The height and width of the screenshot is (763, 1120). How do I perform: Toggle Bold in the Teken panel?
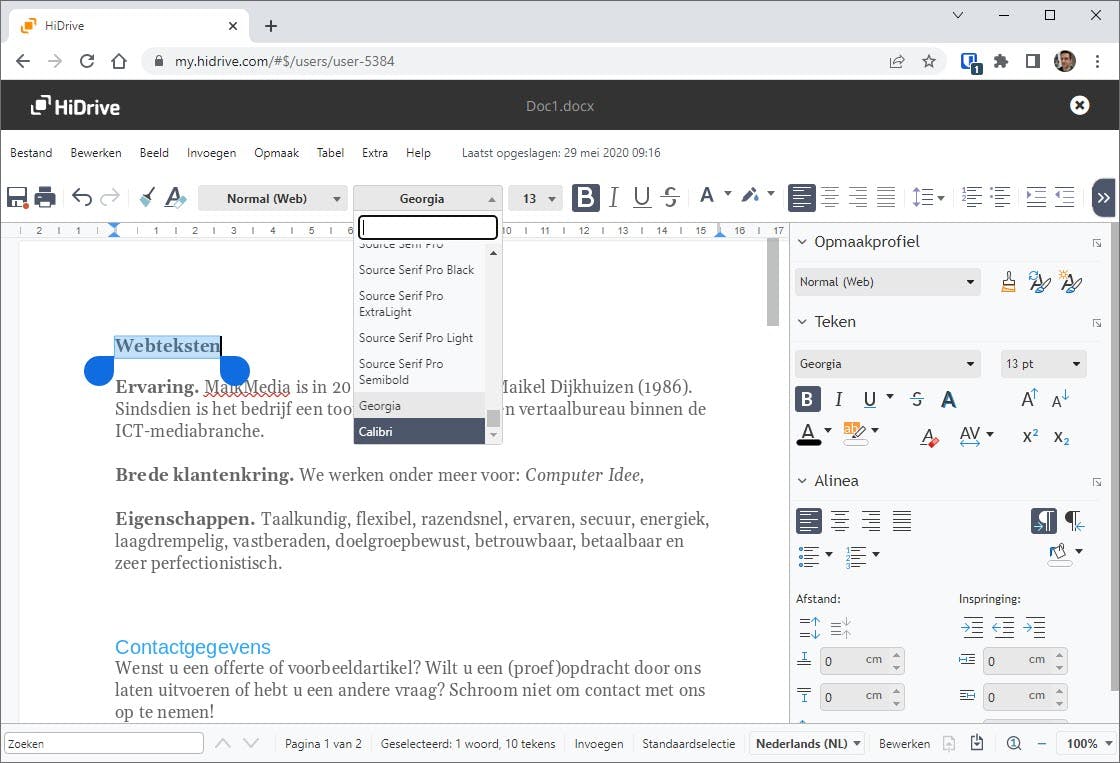pyautogui.click(x=807, y=399)
